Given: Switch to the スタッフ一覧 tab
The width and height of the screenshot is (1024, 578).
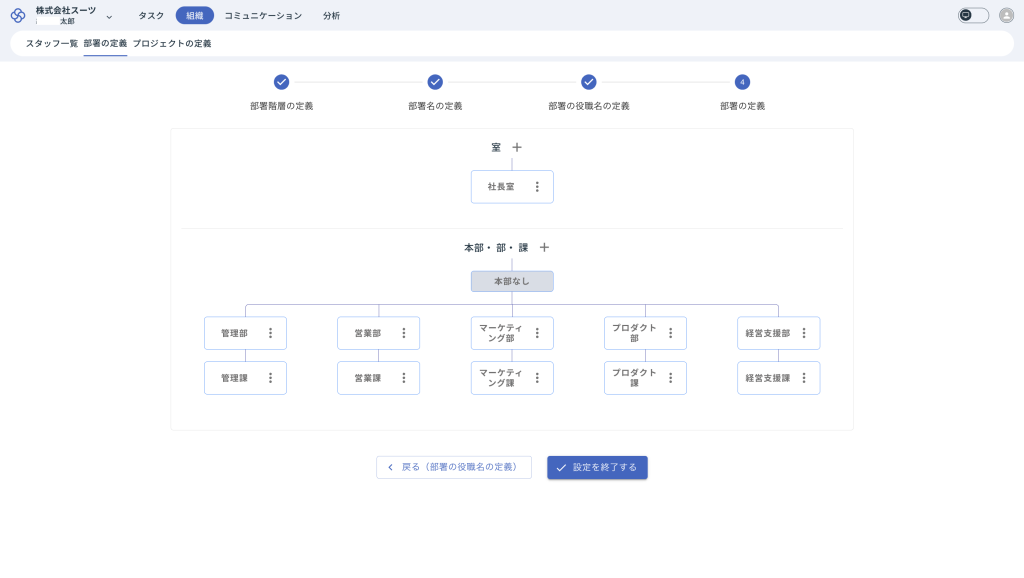Looking at the screenshot, I should (52, 44).
